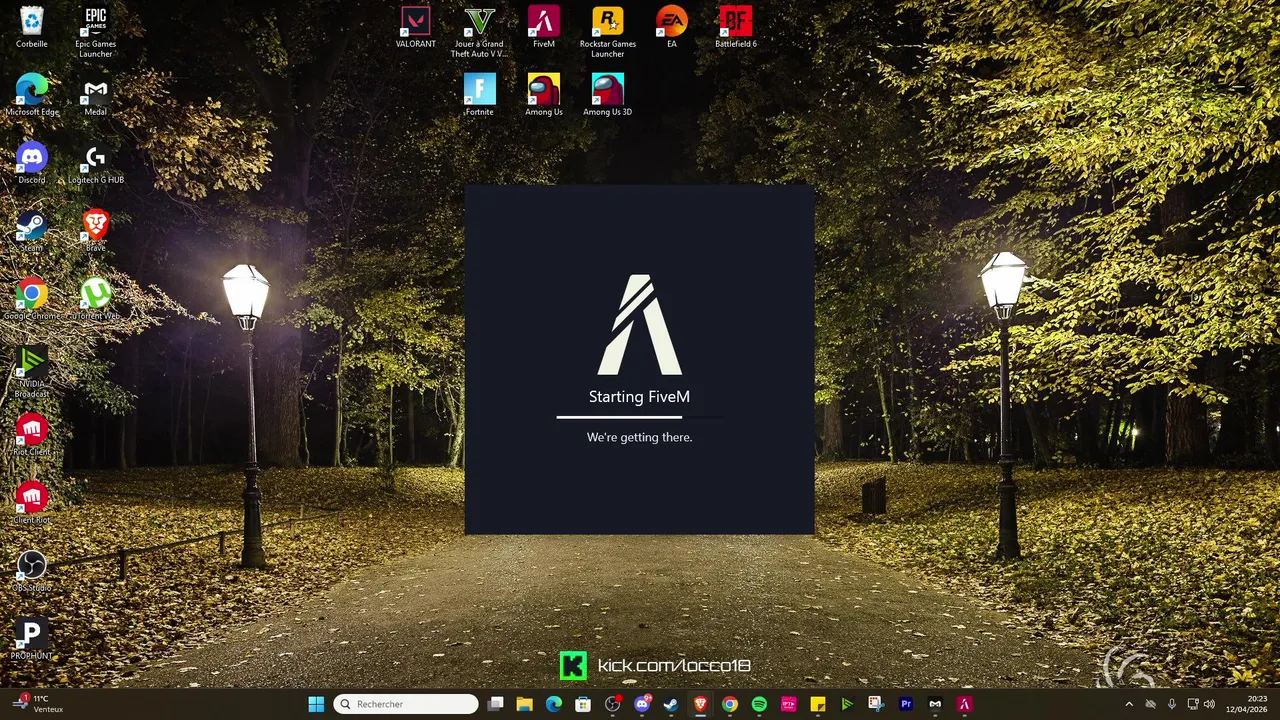Open Sticky Notes from the taskbar
This screenshot has height=720, width=1280.
click(x=818, y=704)
